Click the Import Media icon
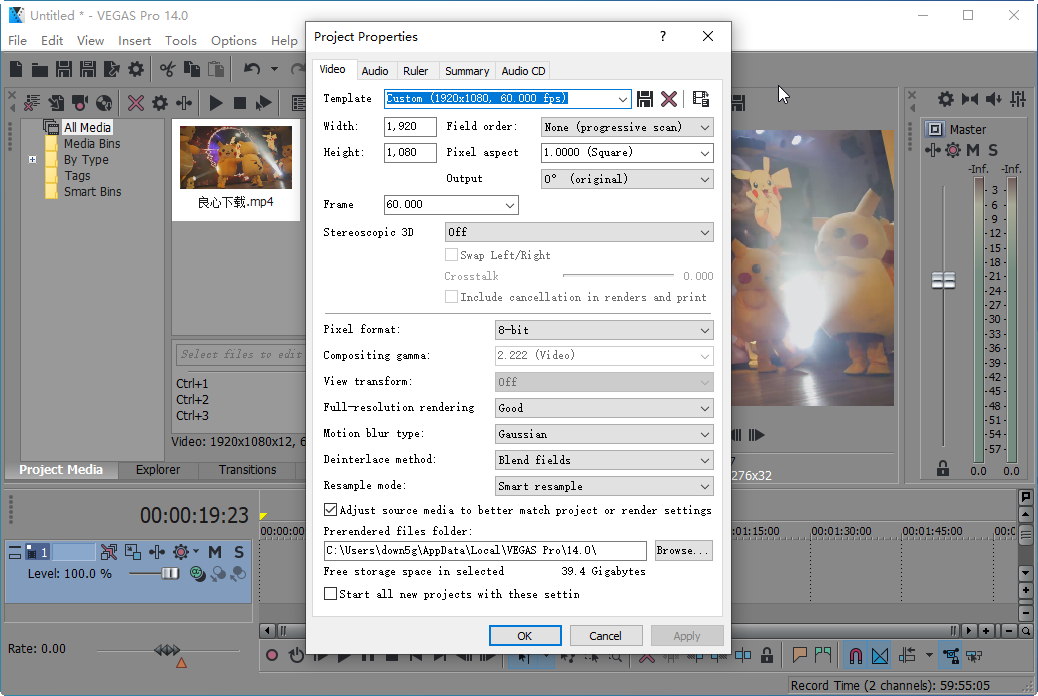 56,103
